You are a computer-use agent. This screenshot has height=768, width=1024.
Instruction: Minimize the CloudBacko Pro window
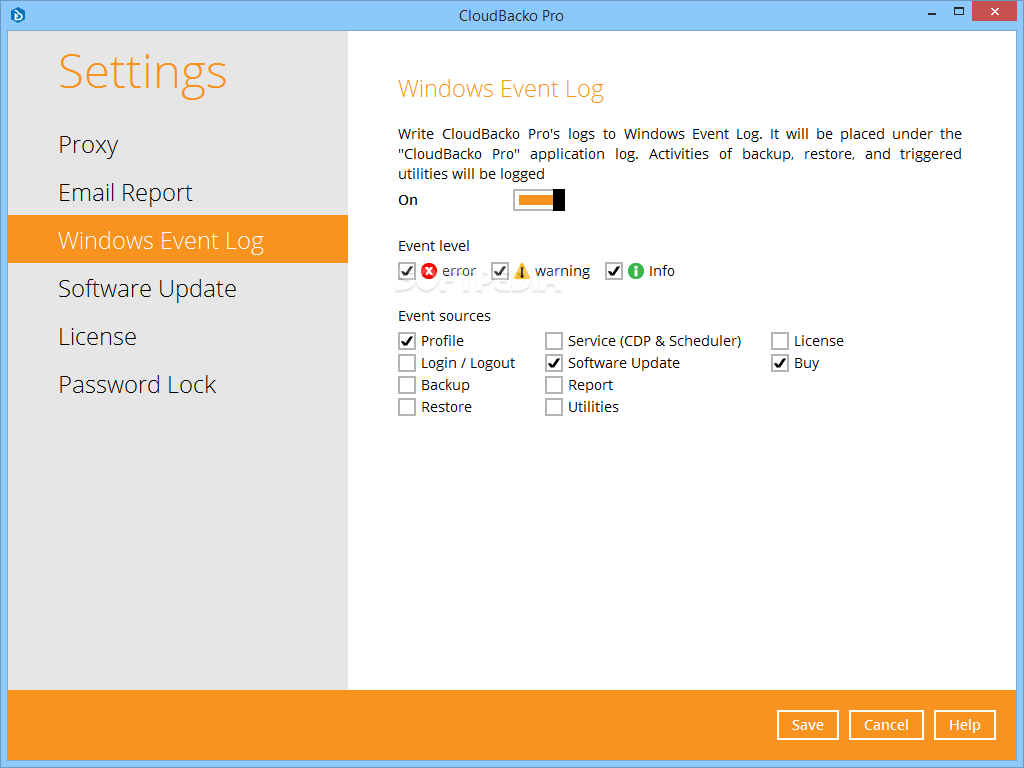932,12
